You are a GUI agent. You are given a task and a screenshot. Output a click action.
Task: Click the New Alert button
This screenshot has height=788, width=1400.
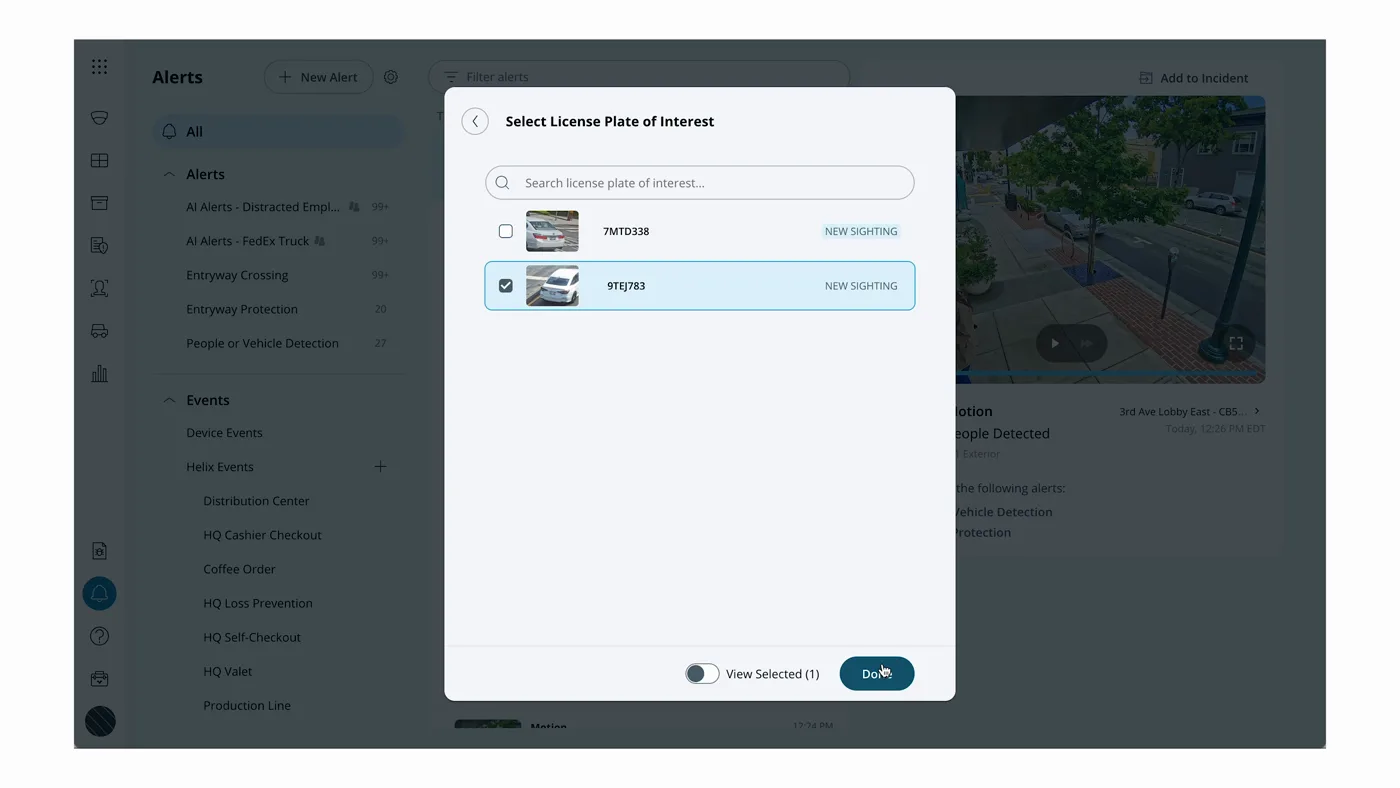[x=318, y=77]
